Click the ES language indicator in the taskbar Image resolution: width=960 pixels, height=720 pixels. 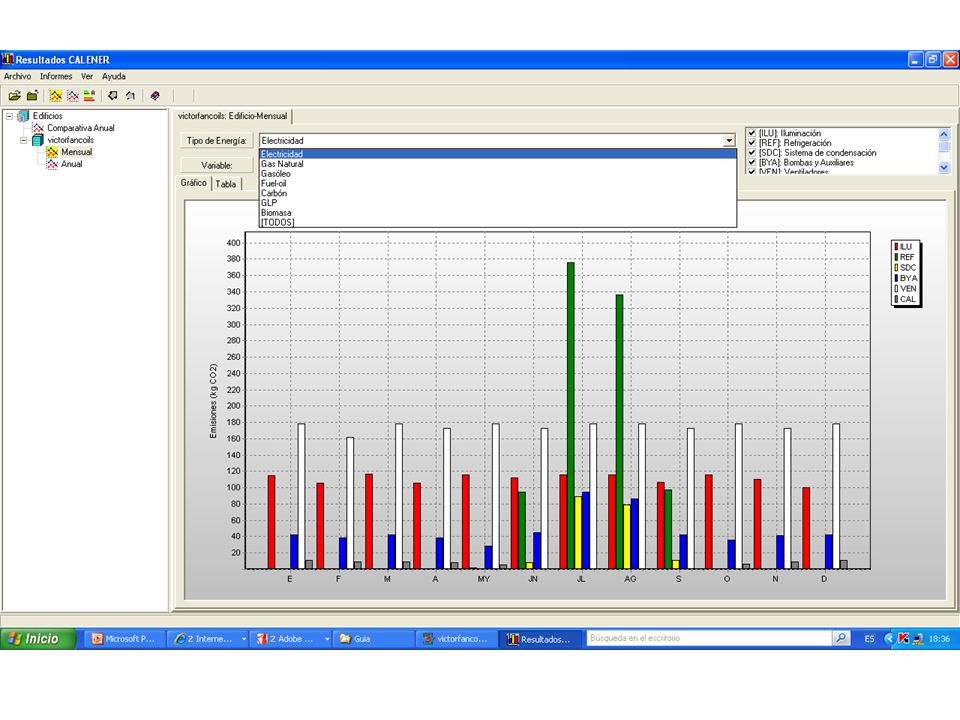pos(869,639)
